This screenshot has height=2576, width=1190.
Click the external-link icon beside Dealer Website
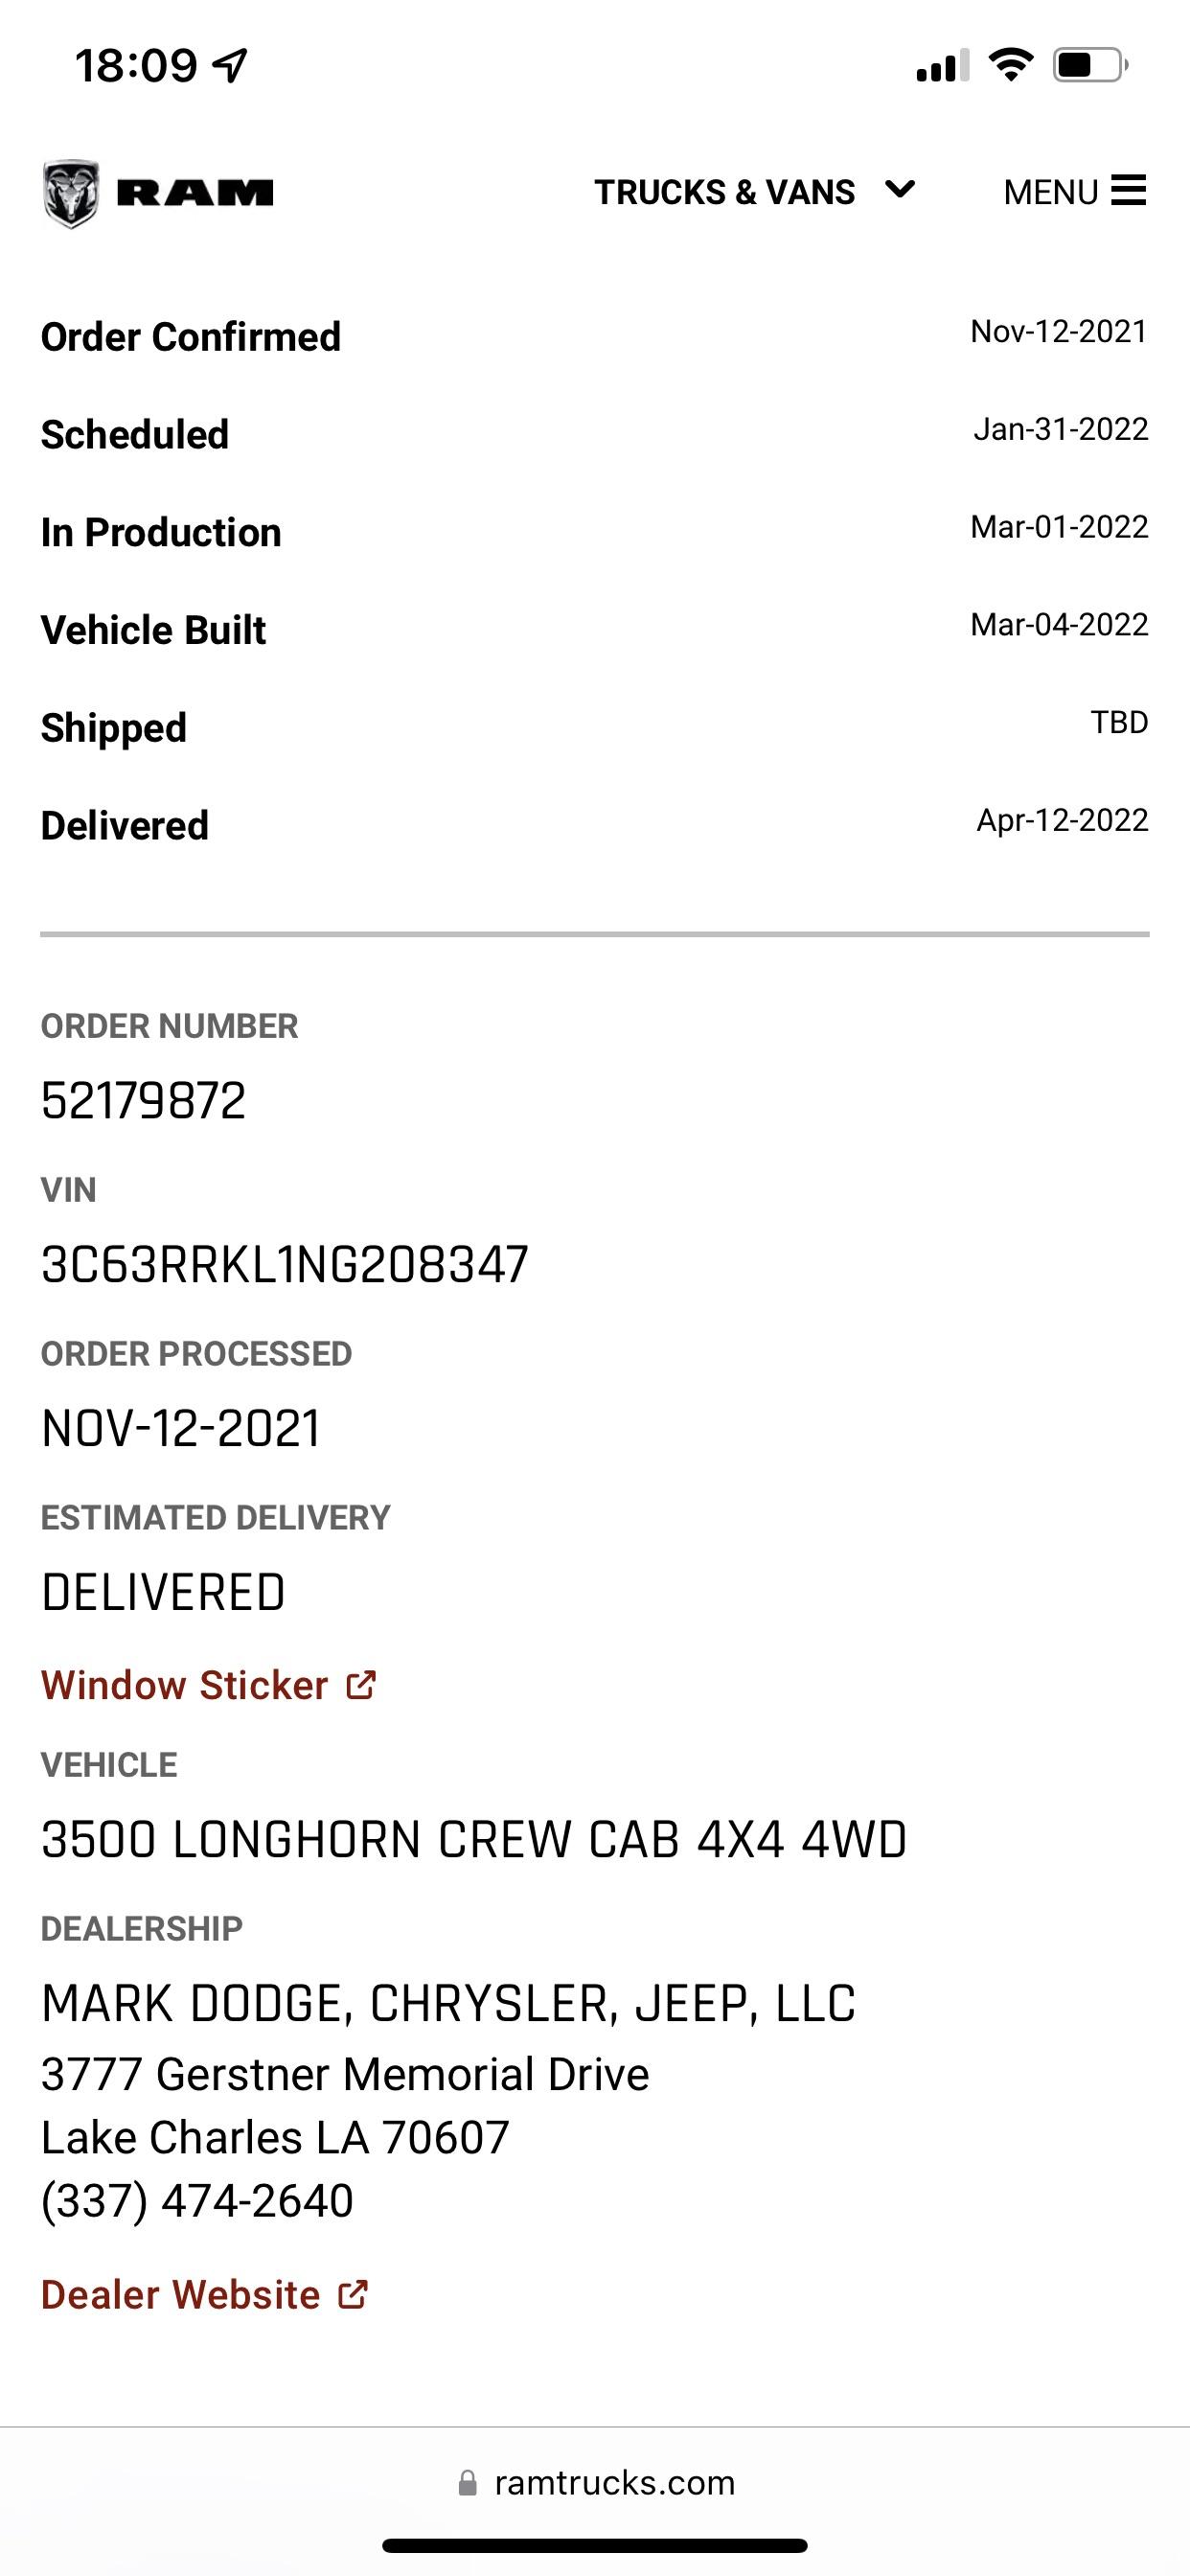[353, 2294]
